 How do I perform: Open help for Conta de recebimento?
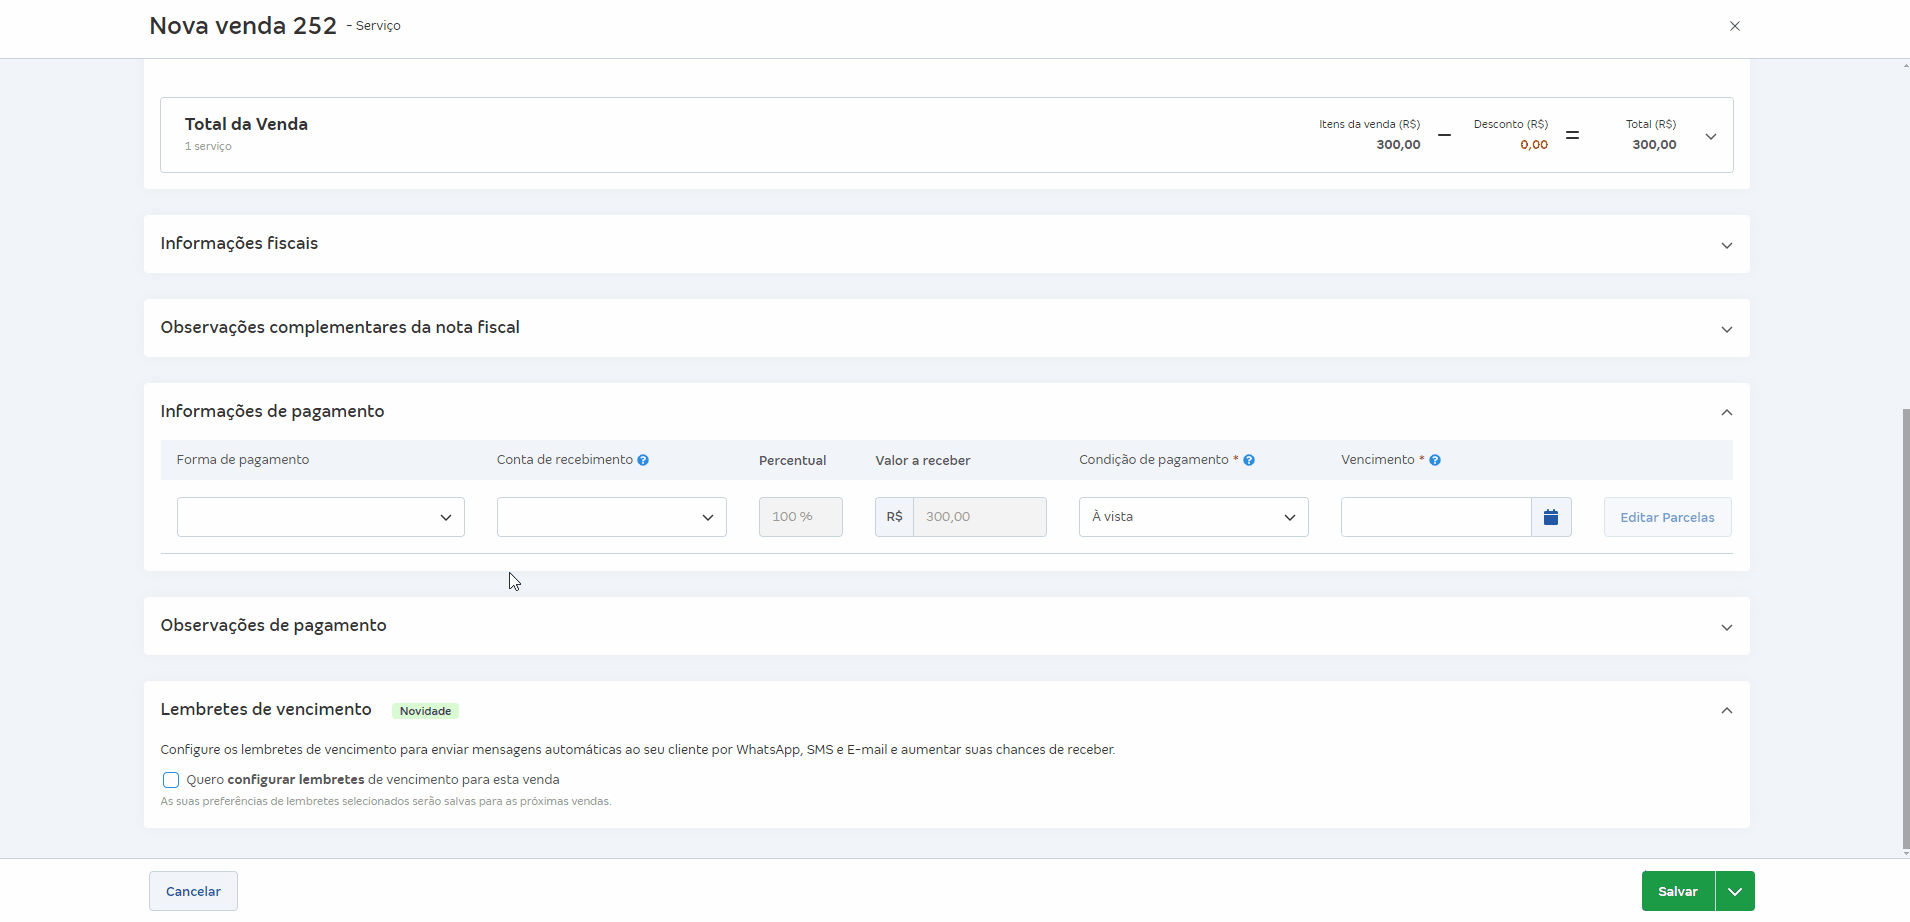click(x=643, y=460)
